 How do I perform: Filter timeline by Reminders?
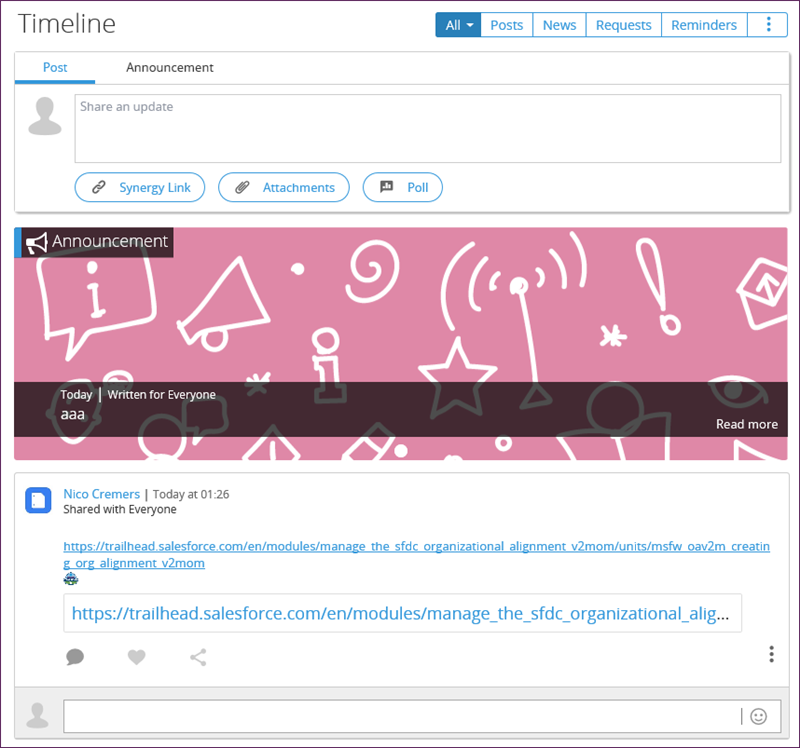pos(704,25)
